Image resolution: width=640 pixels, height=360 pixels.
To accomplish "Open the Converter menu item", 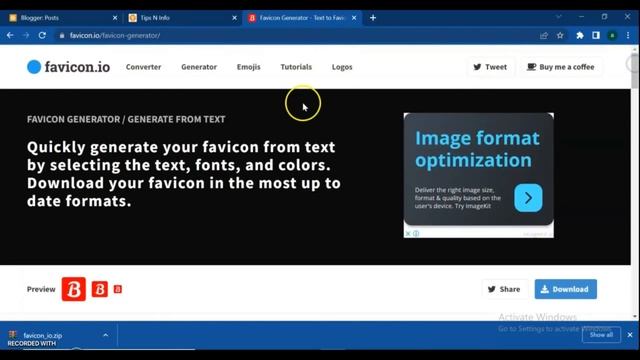I will tap(143, 67).
